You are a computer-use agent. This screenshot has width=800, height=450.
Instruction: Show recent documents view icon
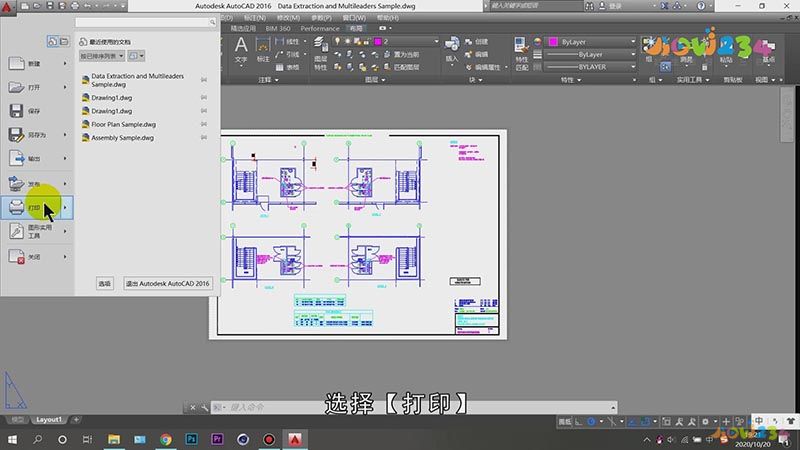coord(53,41)
